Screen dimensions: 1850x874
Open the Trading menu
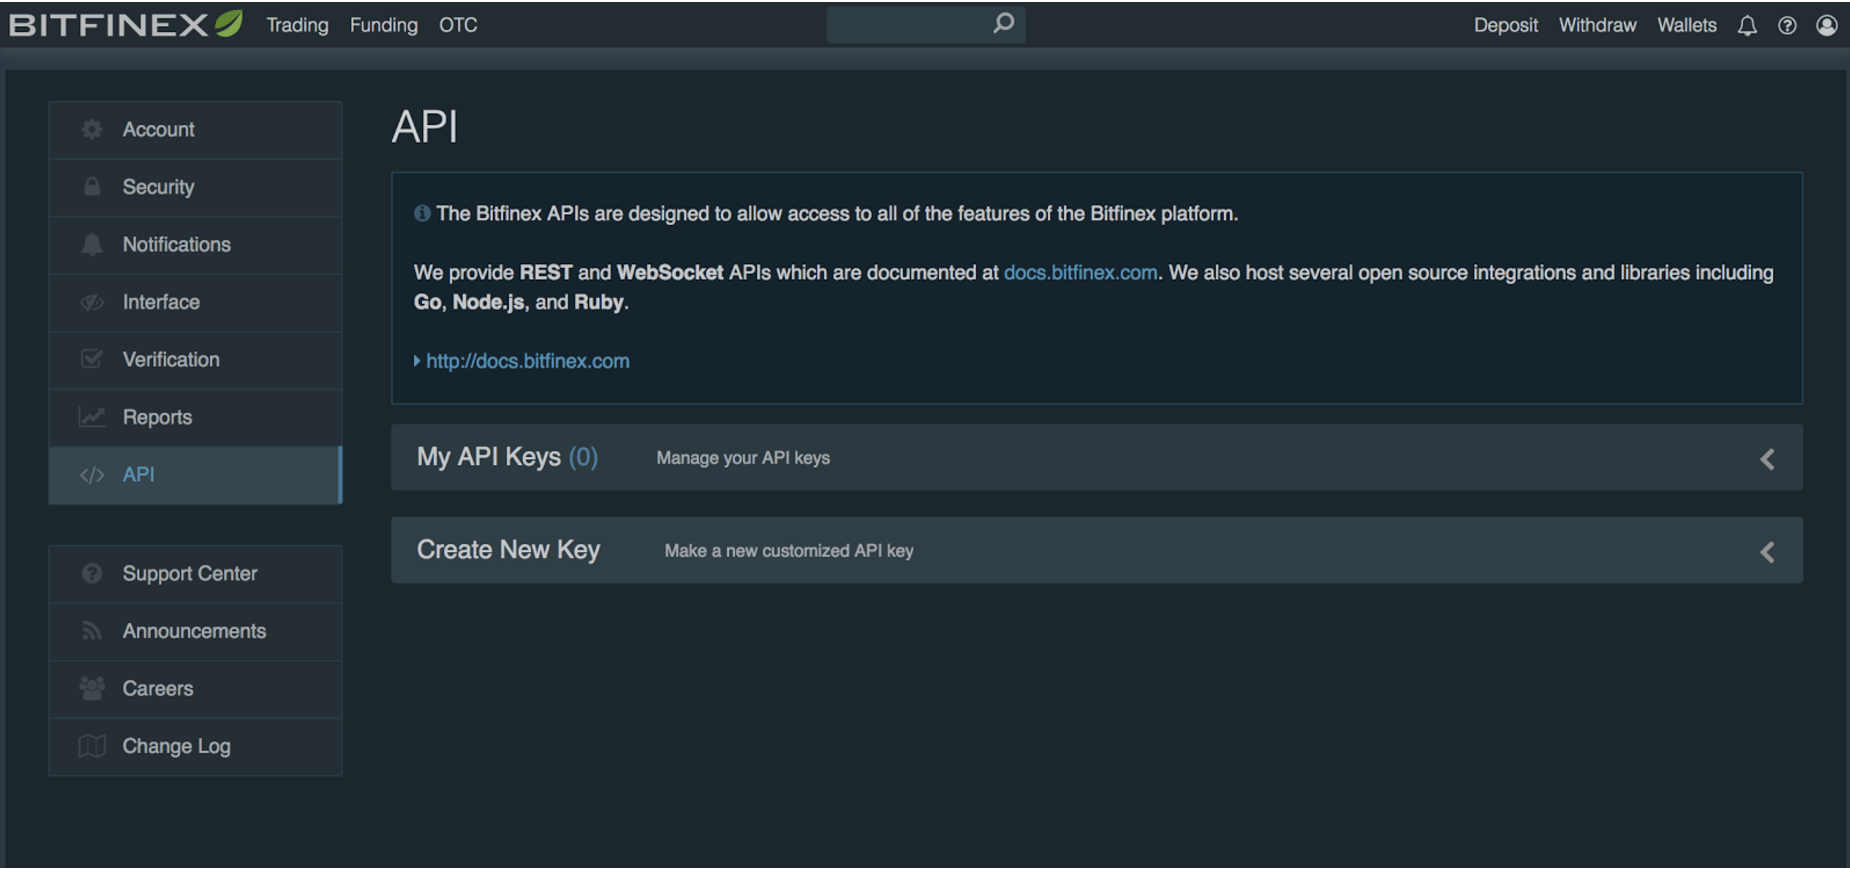tap(297, 25)
